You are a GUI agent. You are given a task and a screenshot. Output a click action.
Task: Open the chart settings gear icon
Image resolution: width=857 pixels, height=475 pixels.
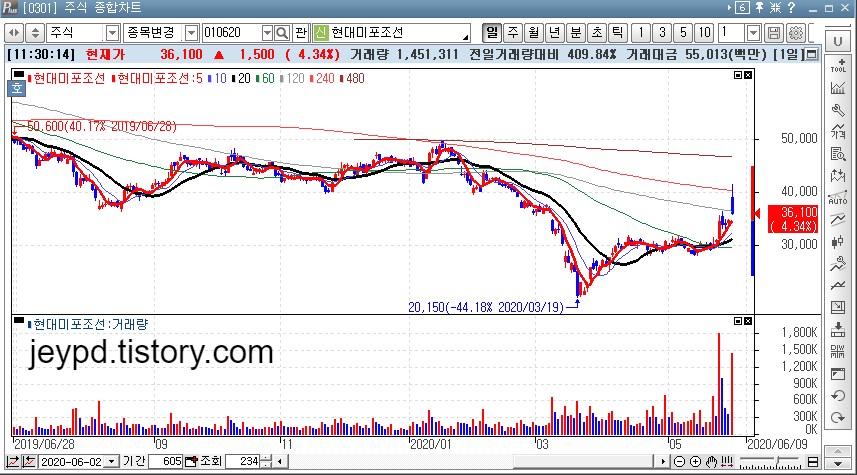coord(796,33)
